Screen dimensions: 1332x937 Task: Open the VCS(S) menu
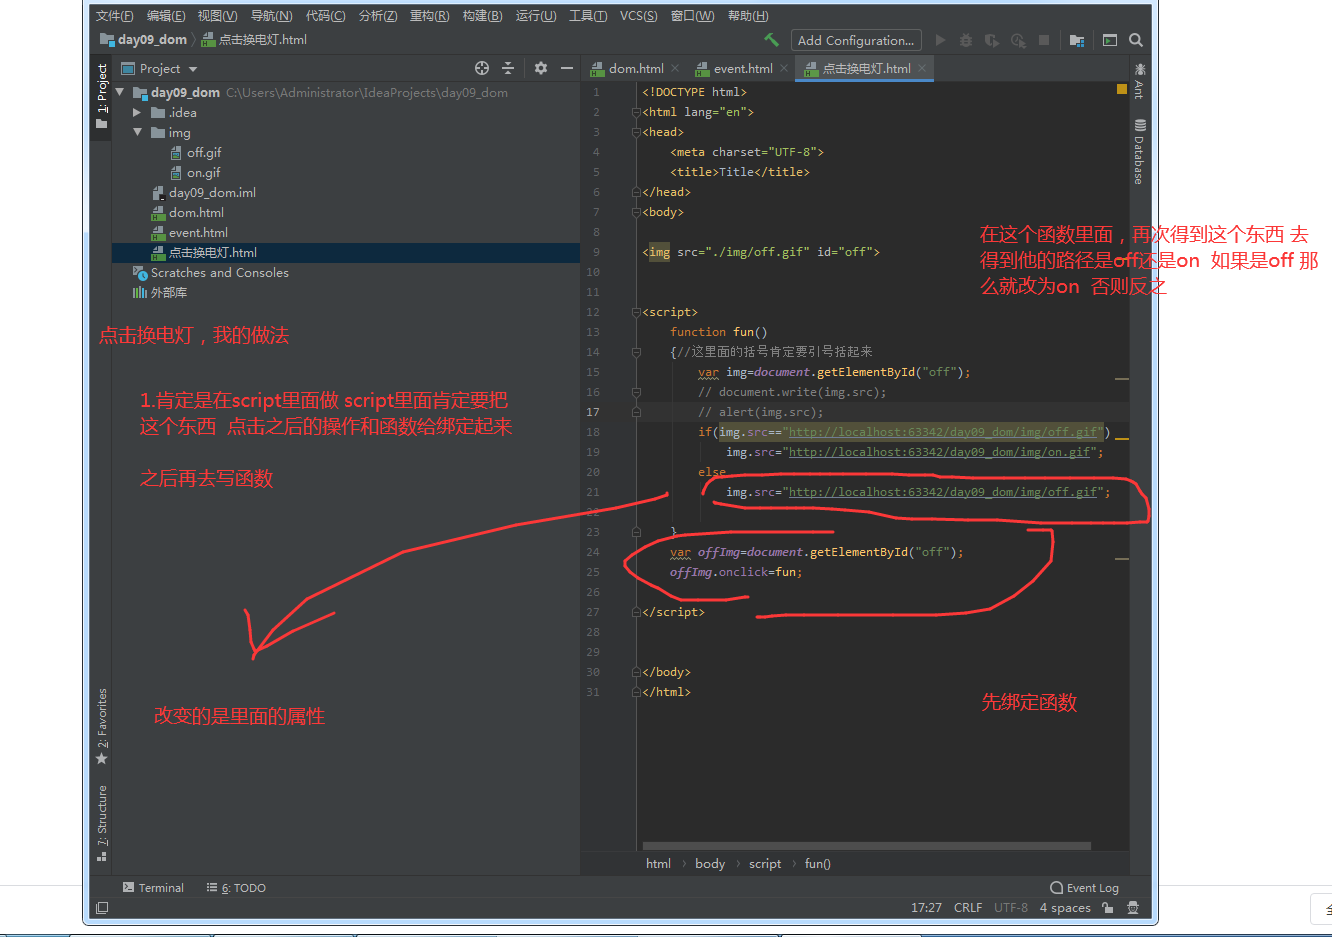pos(639,15)
